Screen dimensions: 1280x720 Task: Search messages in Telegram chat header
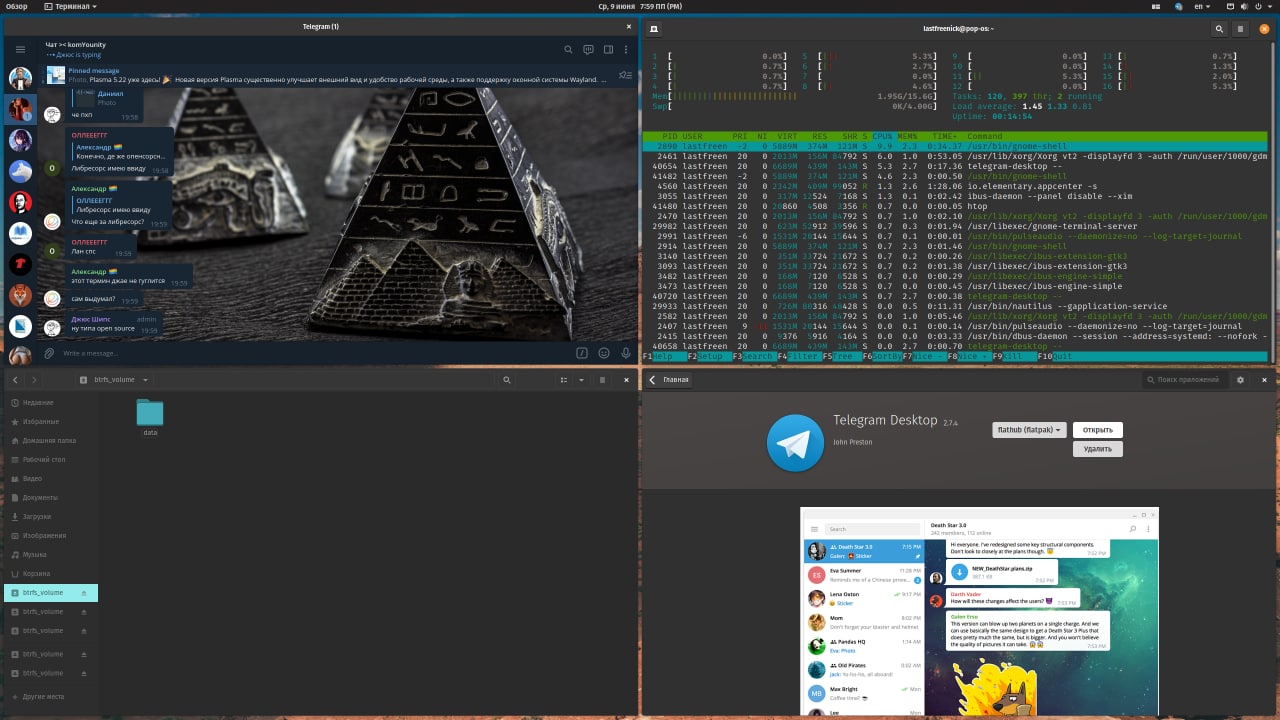pos(569,49)
